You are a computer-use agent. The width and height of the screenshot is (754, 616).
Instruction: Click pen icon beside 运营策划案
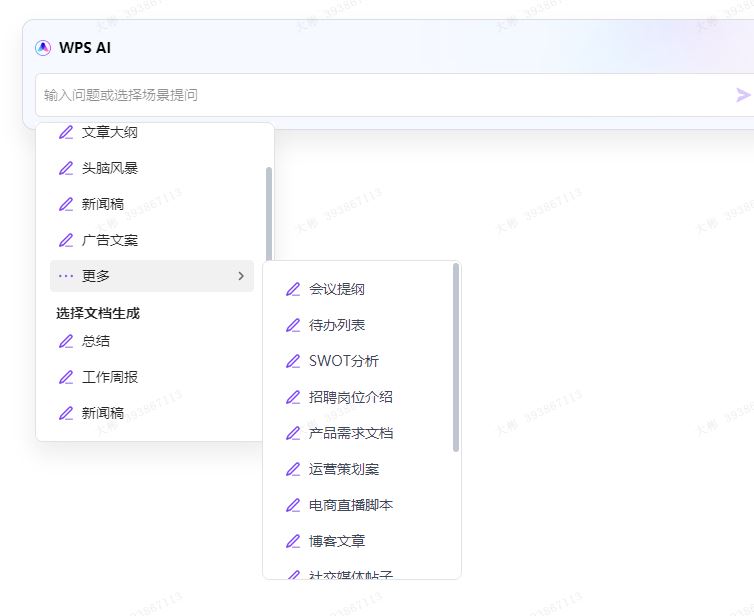[293, 469]
